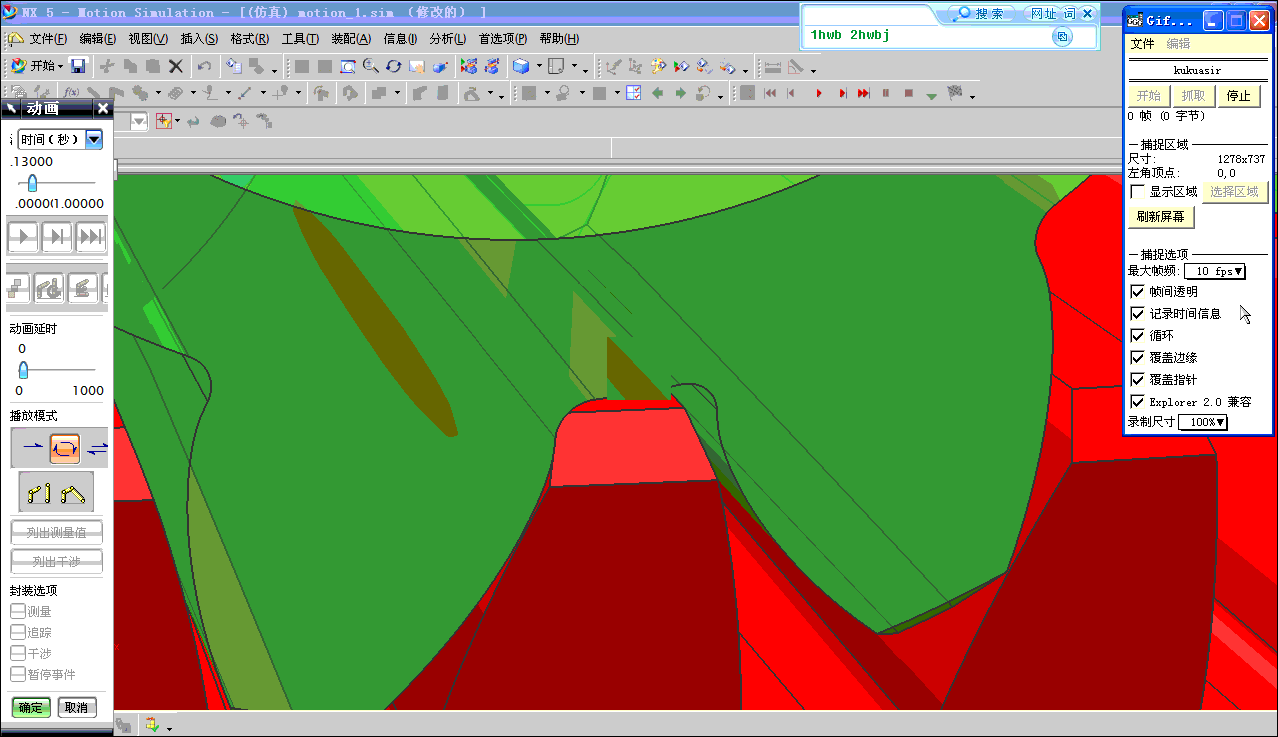Viewport: 1278px width, 737px height.
Task: Click the 停止 button in Gif window
Action: 1238,96
